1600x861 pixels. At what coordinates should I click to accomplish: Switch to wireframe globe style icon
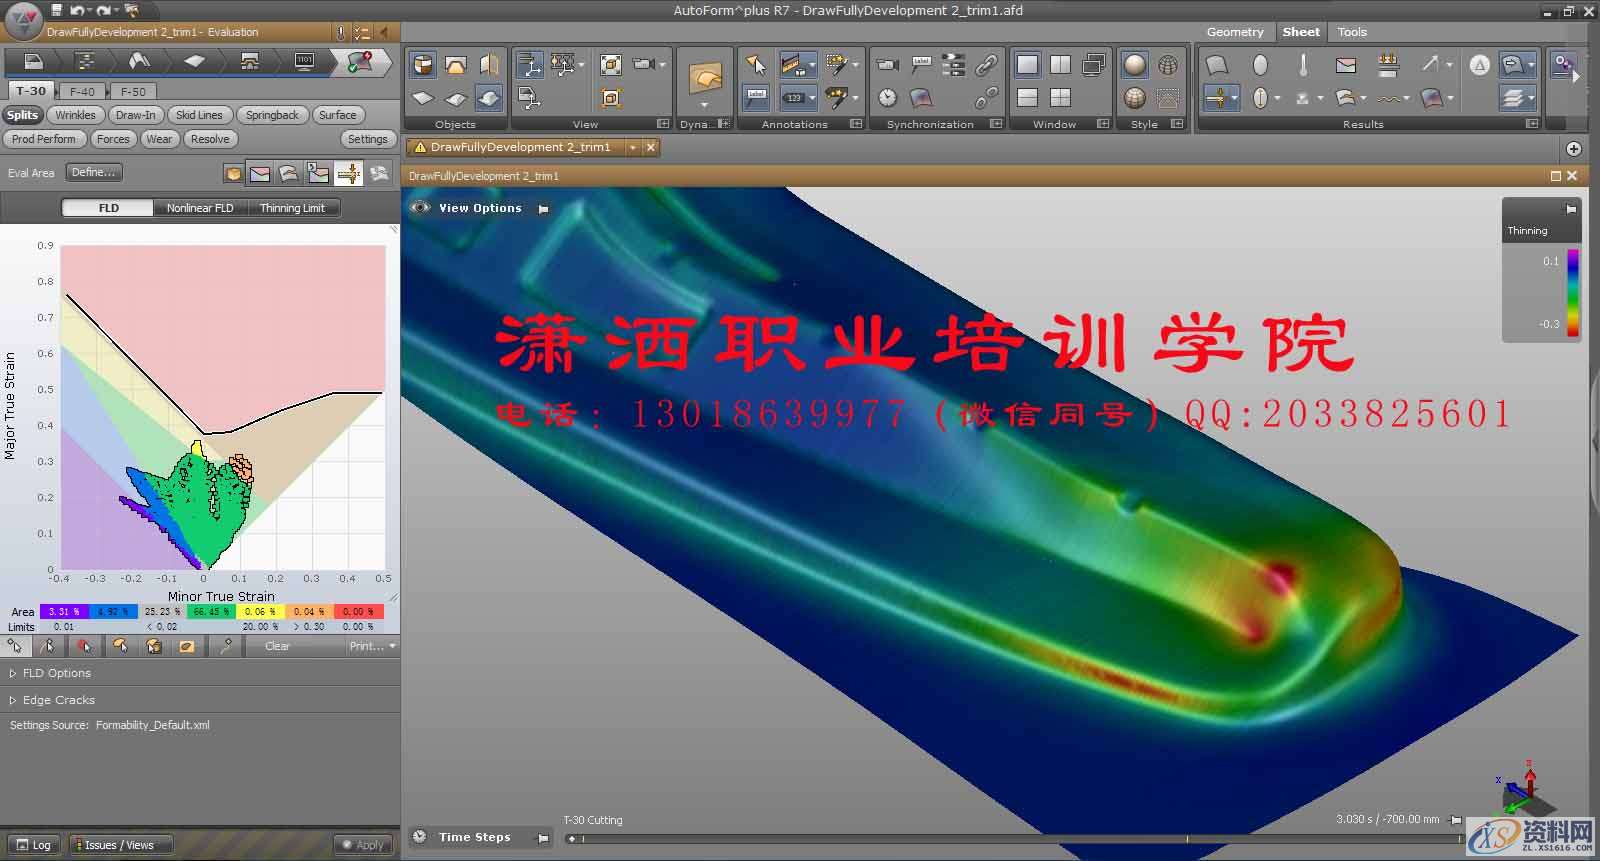[x=1168, y=66]
